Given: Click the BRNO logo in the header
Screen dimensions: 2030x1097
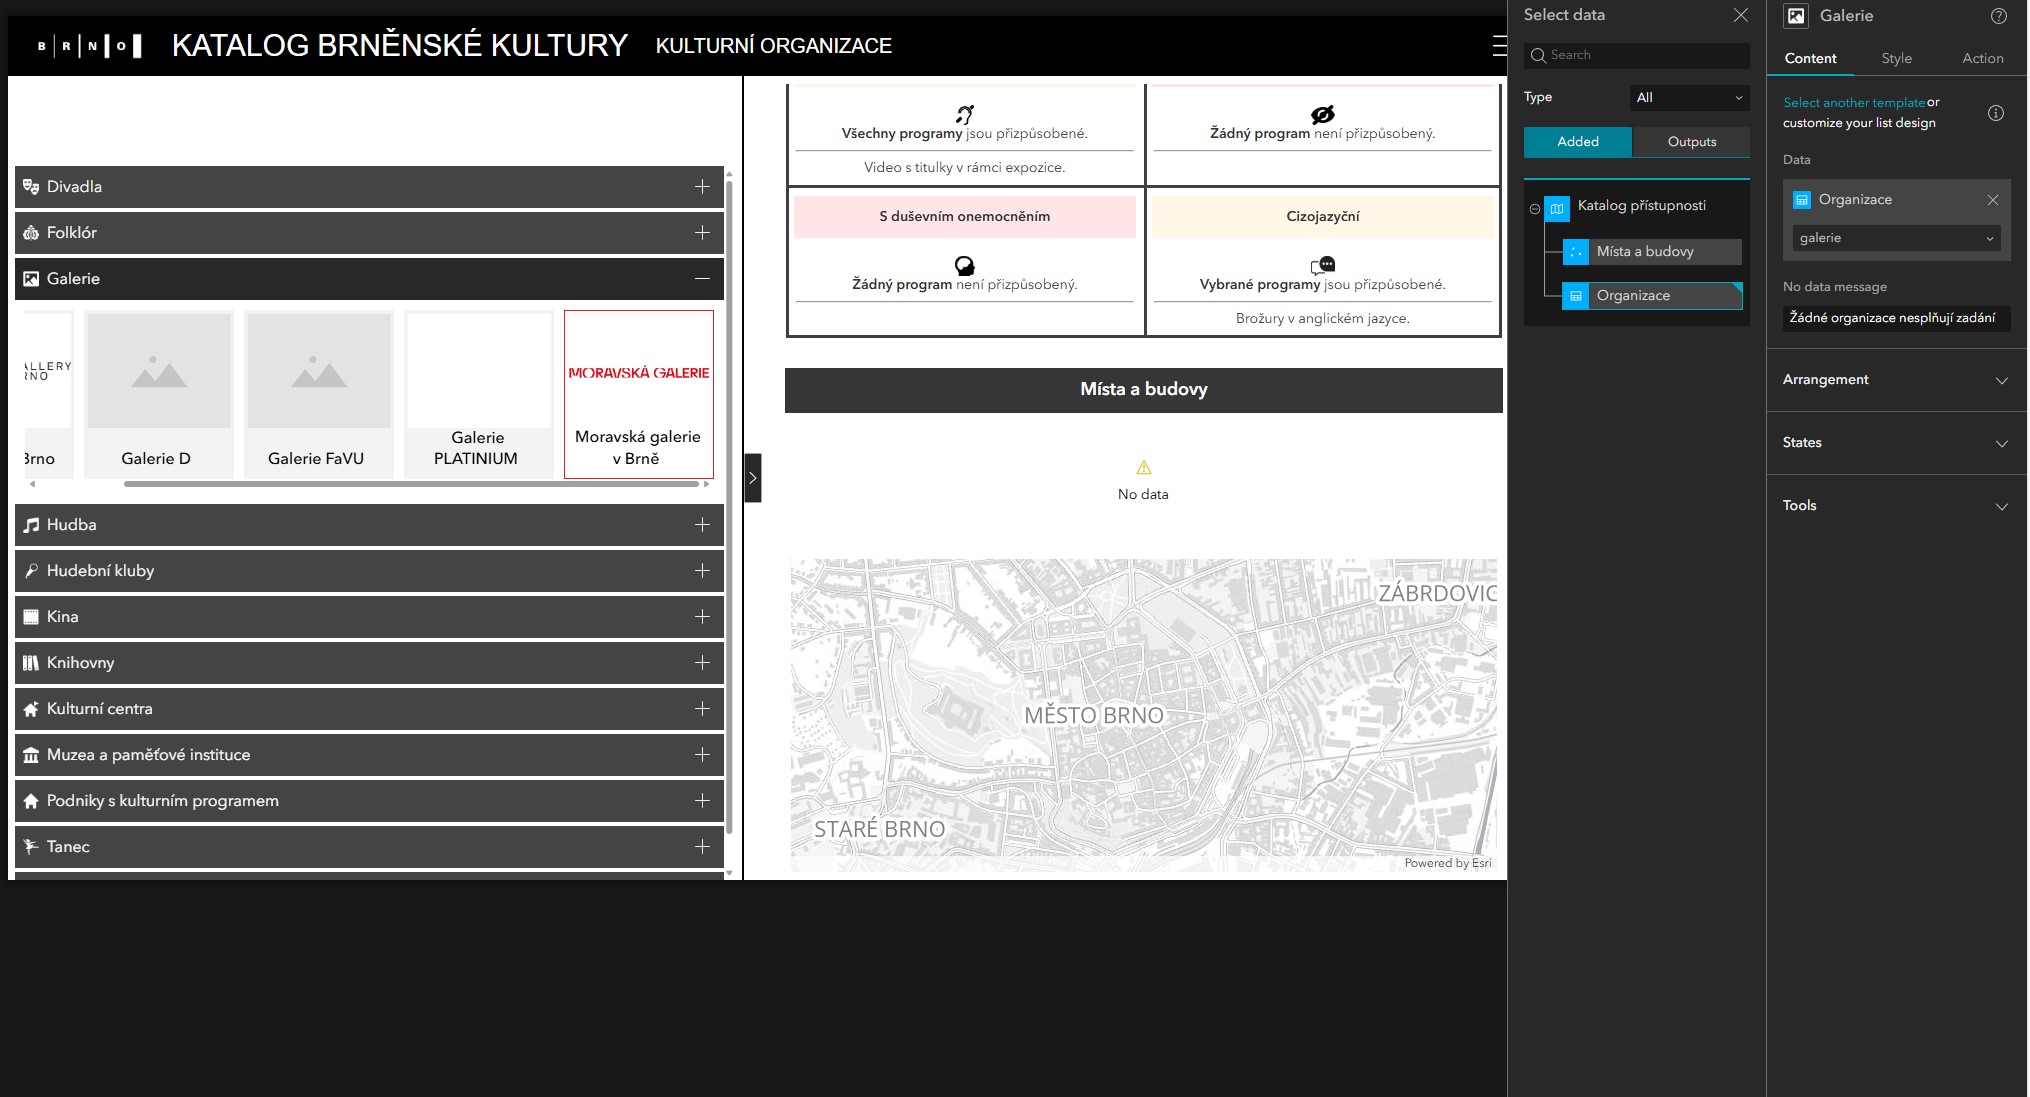Looking at the screenshot, I should [x=88, y=45].
